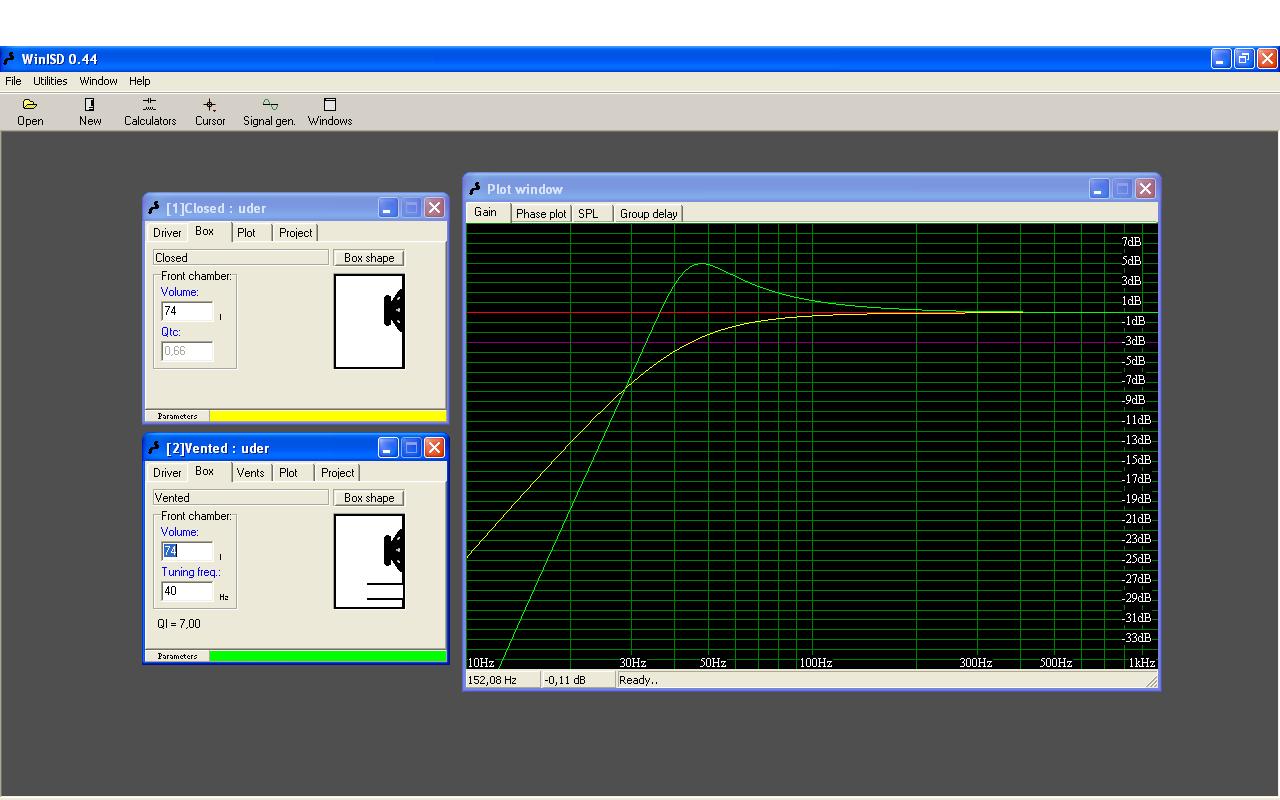Click the Closed box speaker diagram
Viewport: 1280px width, 800px height.
point(369,321)
